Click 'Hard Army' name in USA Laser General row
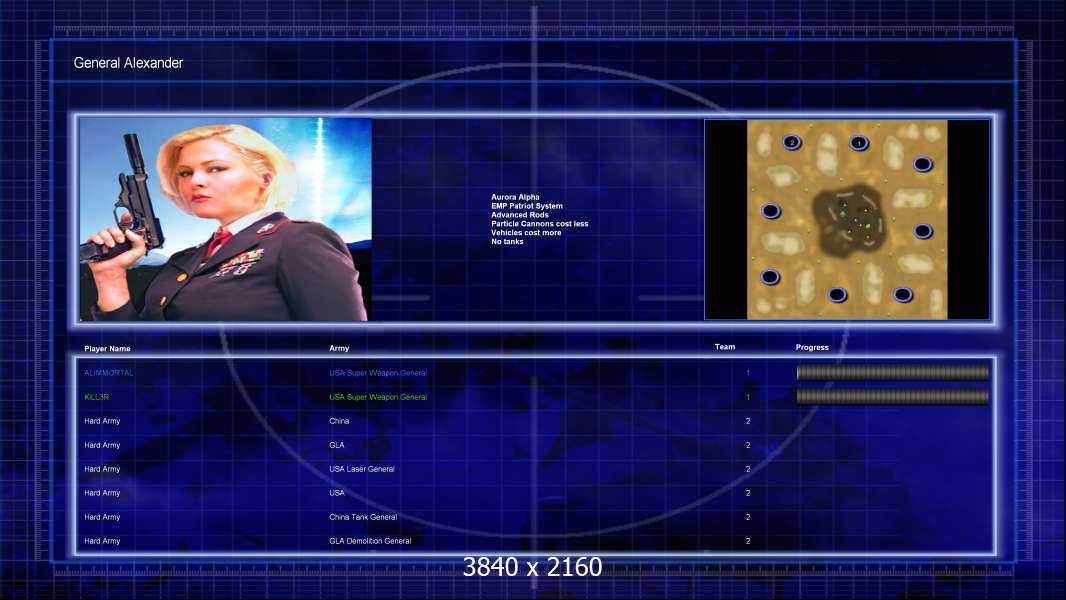This screenshot has height=600, width=1066. (102, 469)
